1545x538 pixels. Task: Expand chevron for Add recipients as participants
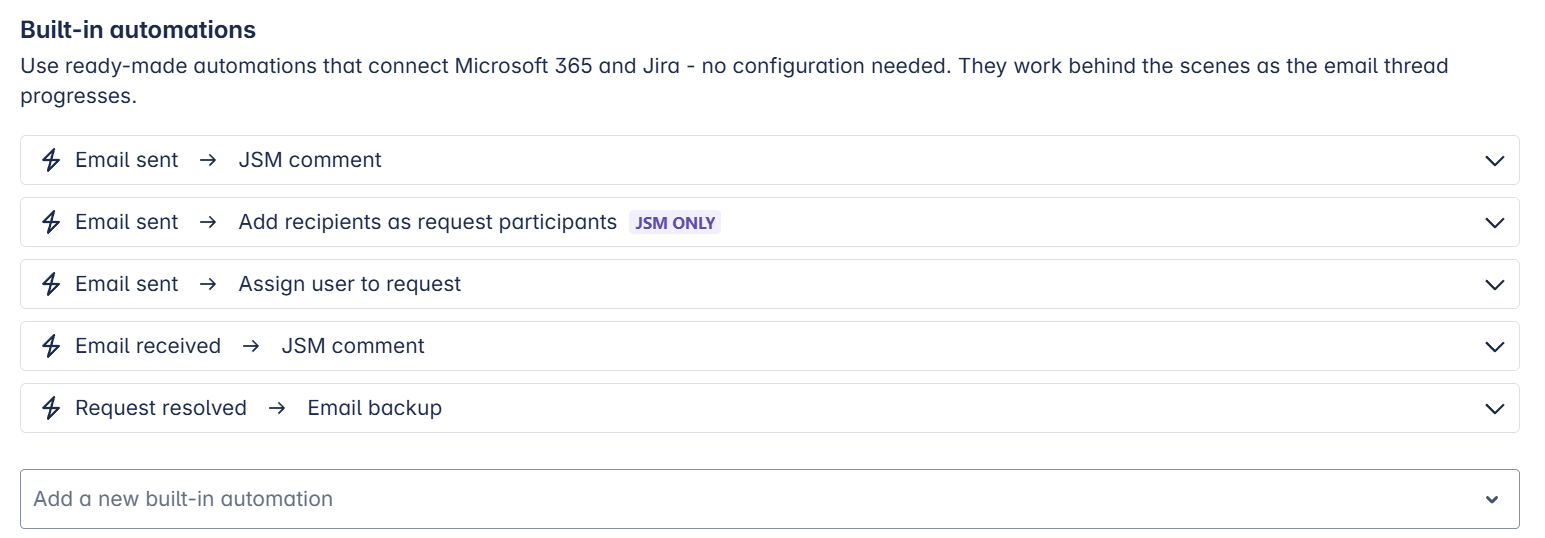1494,222
